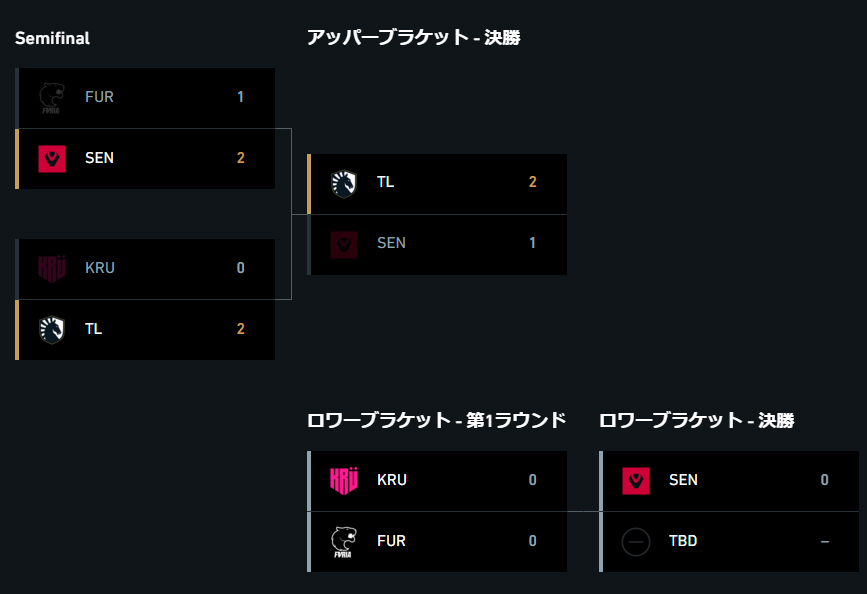Click the TBD placeholder circle icon
867x594 pixels.
tap(636, 541)
